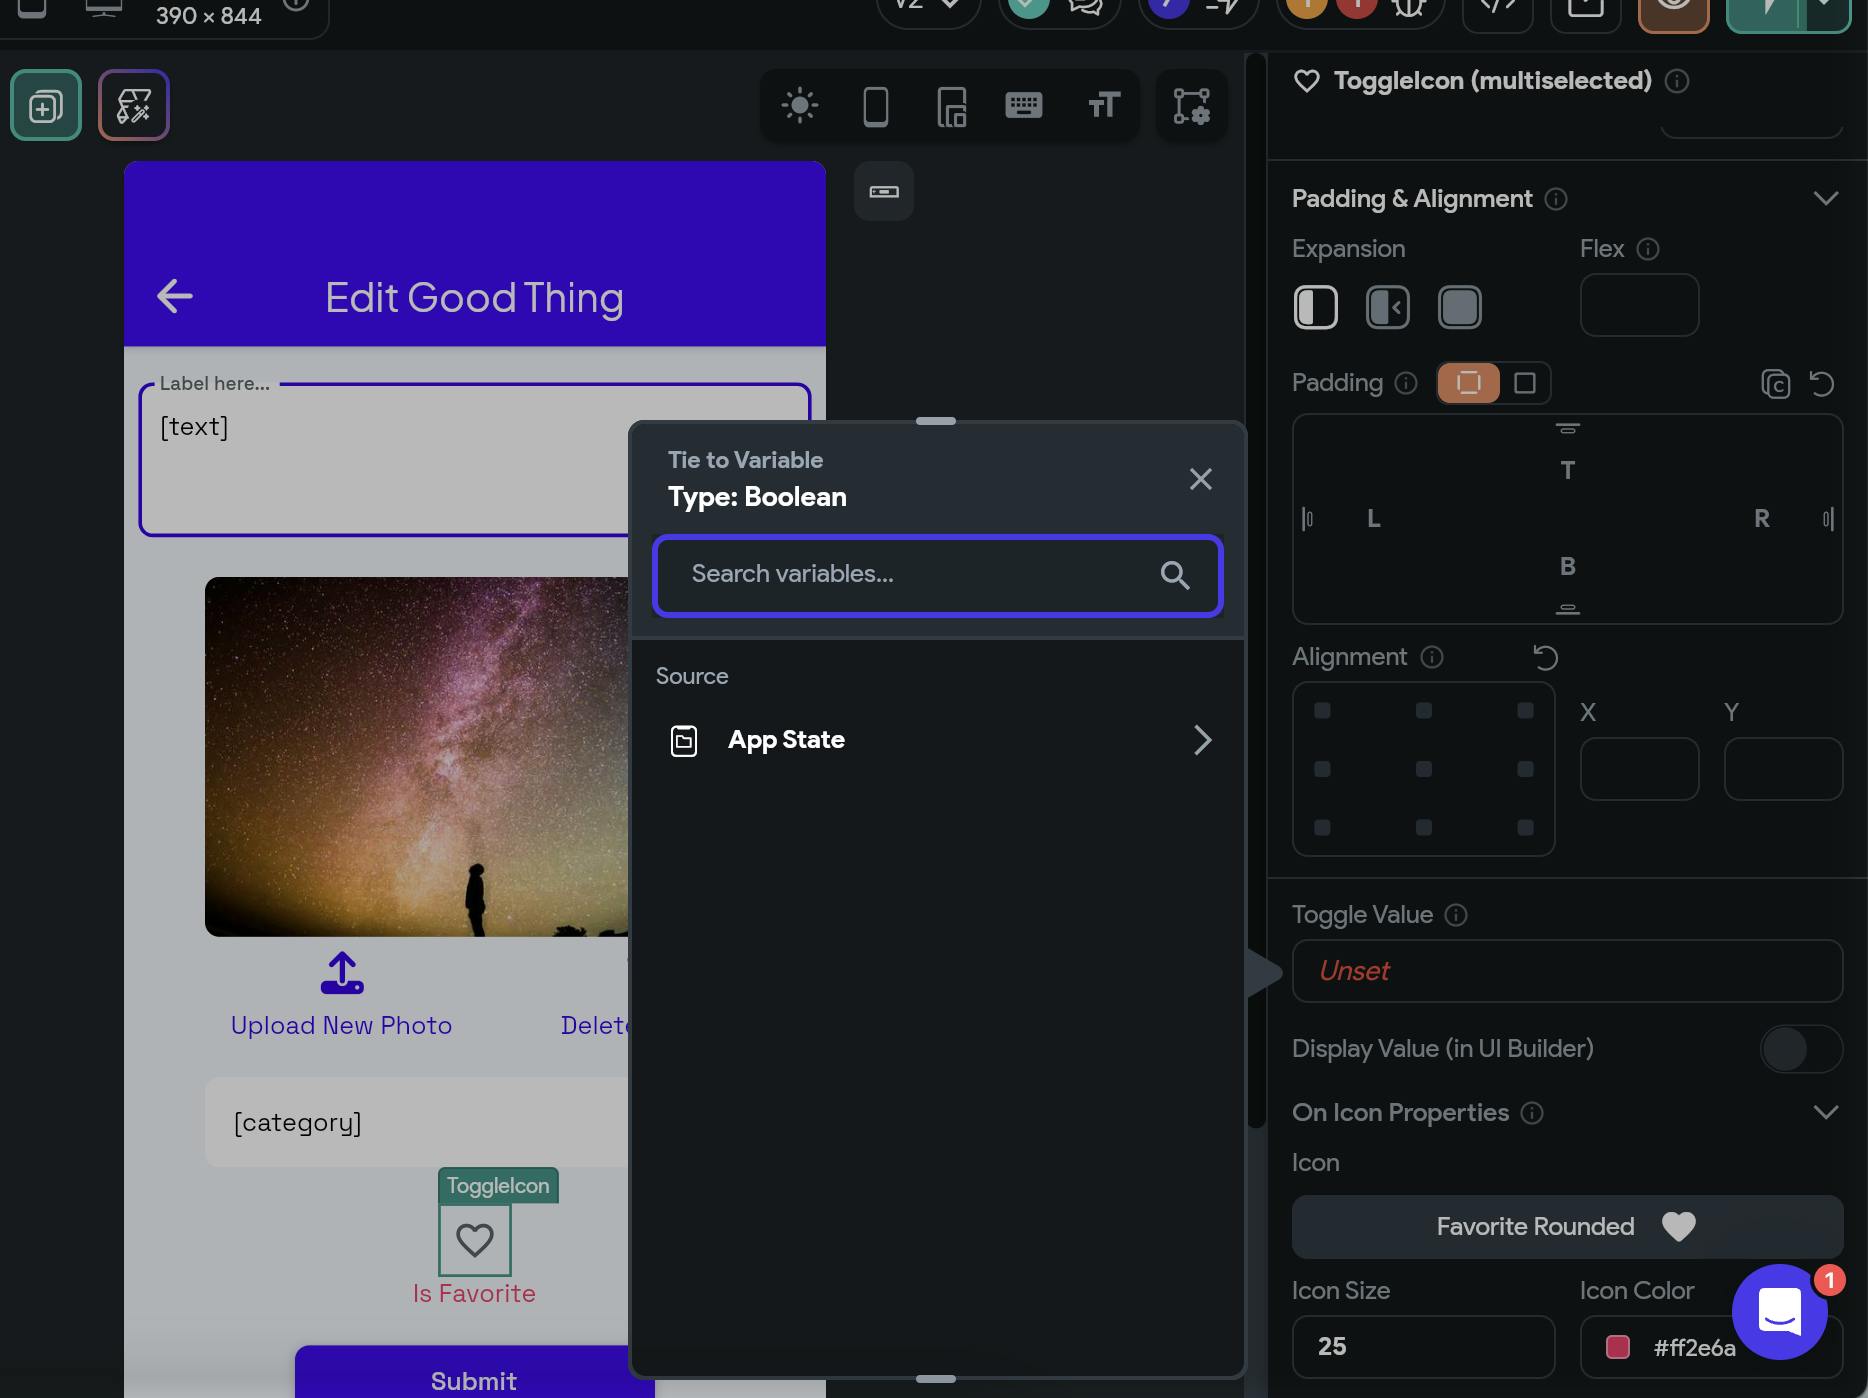
Task: Click the Submit button on canvas
Action: point(474,1372)
